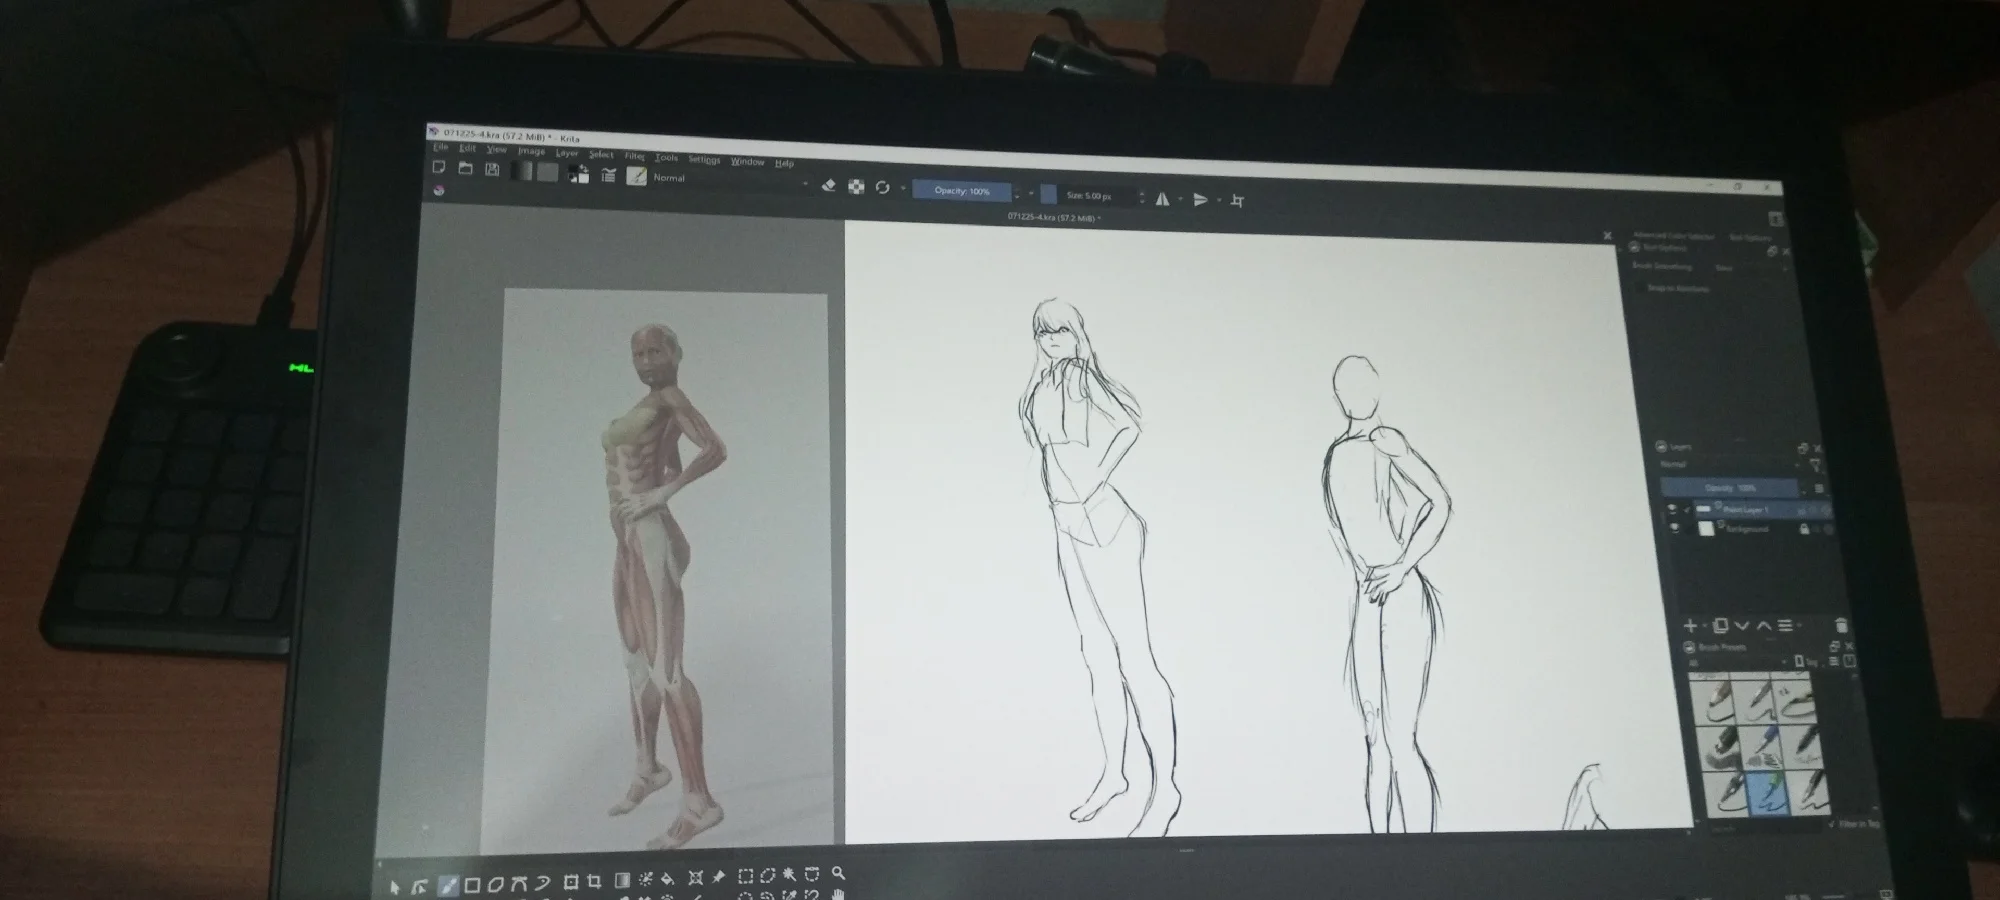
Task: Open the fill pattern picker in toolbar
Action: pos(547,172)
